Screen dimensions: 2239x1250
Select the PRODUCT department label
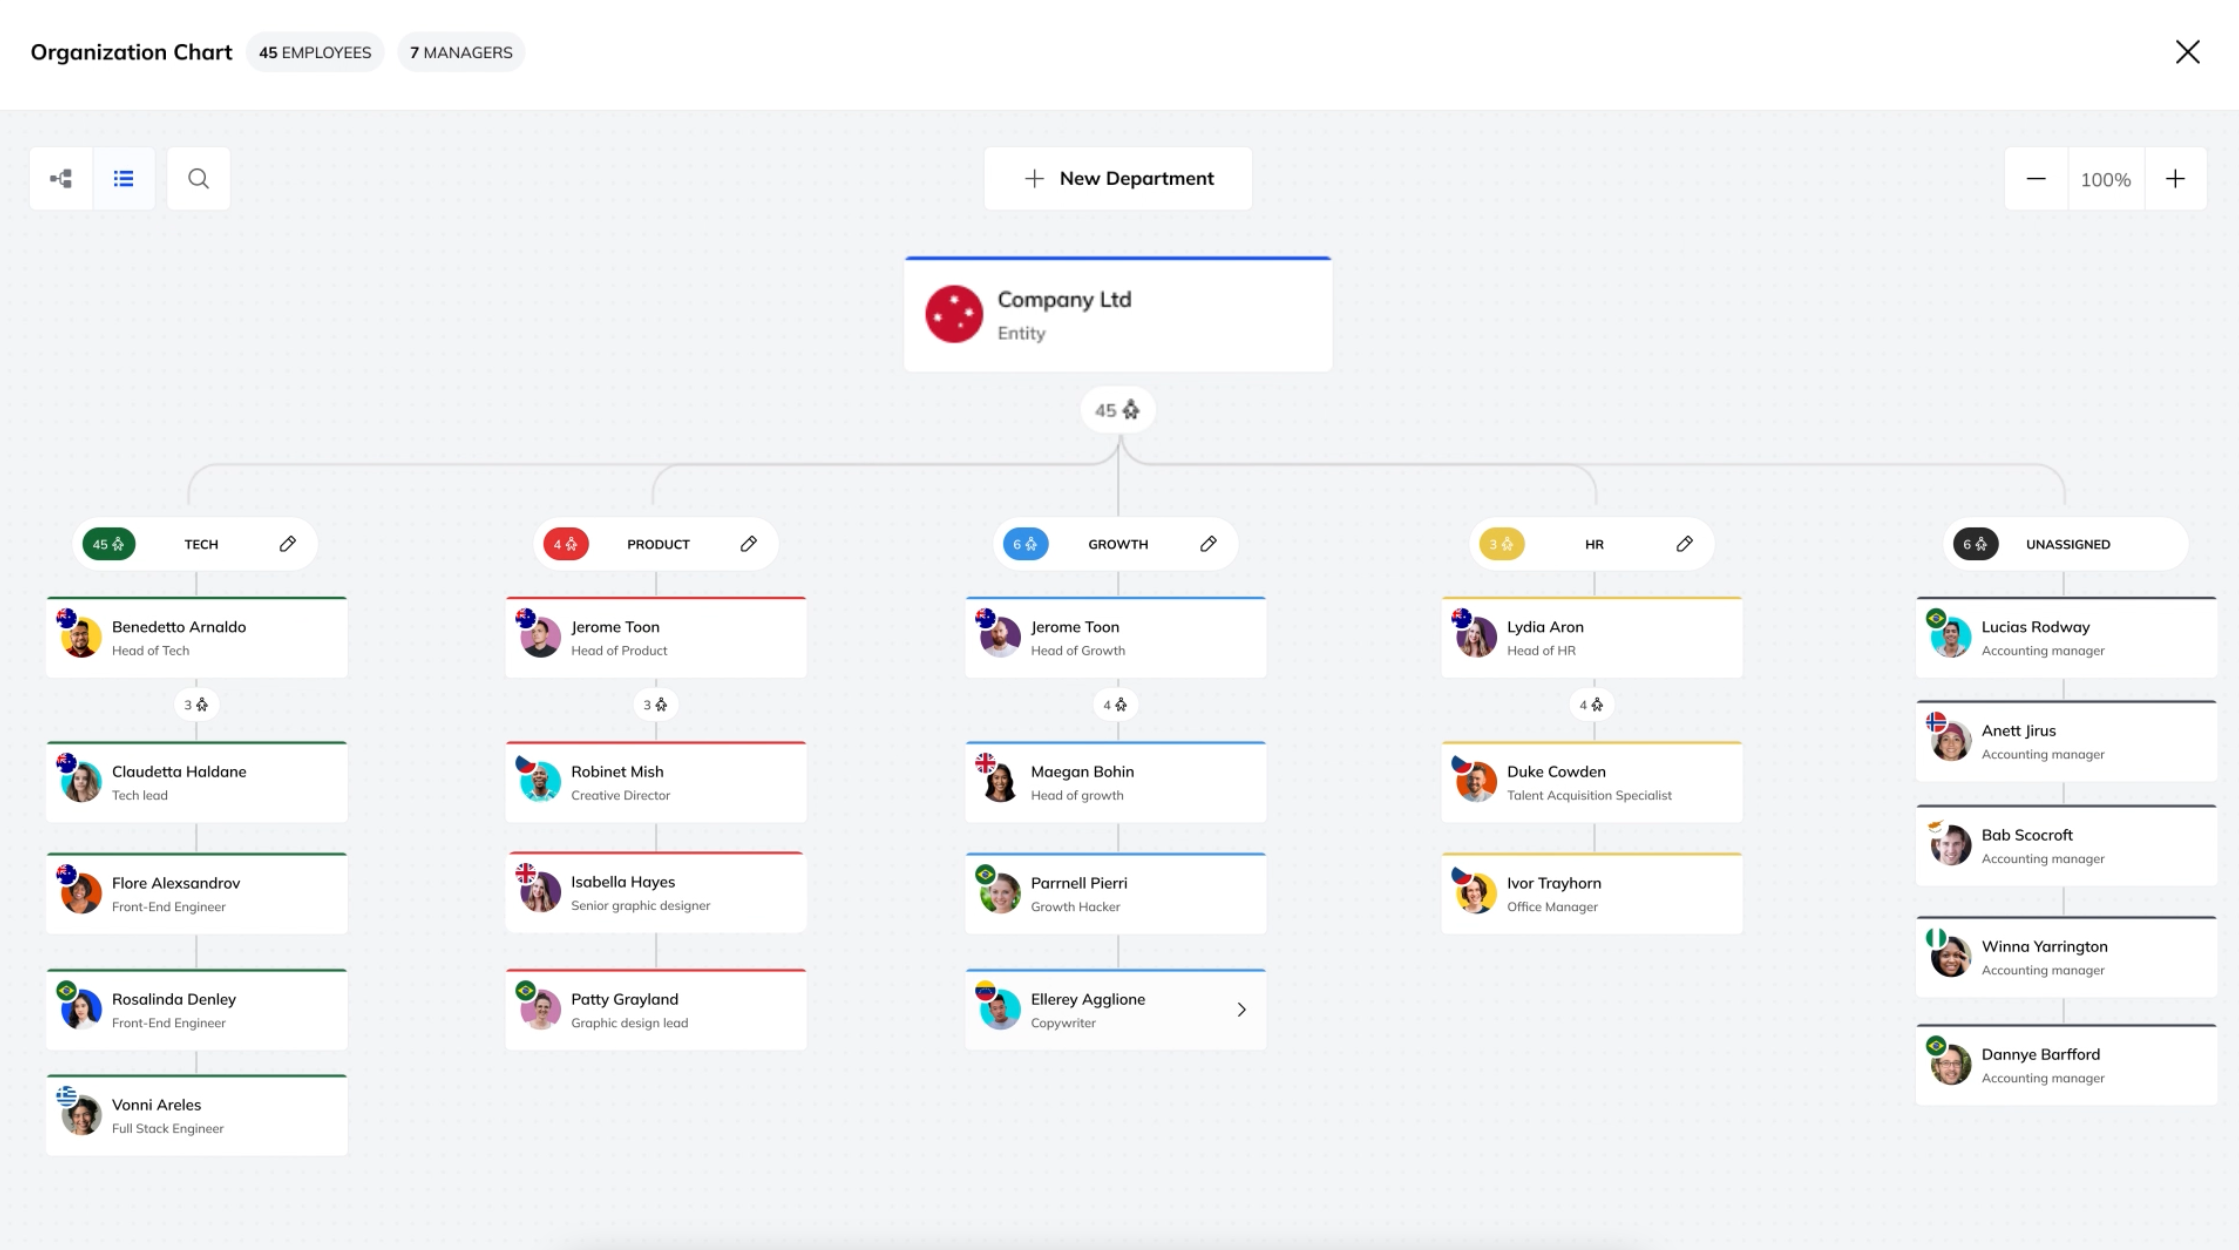coord(658,544)
